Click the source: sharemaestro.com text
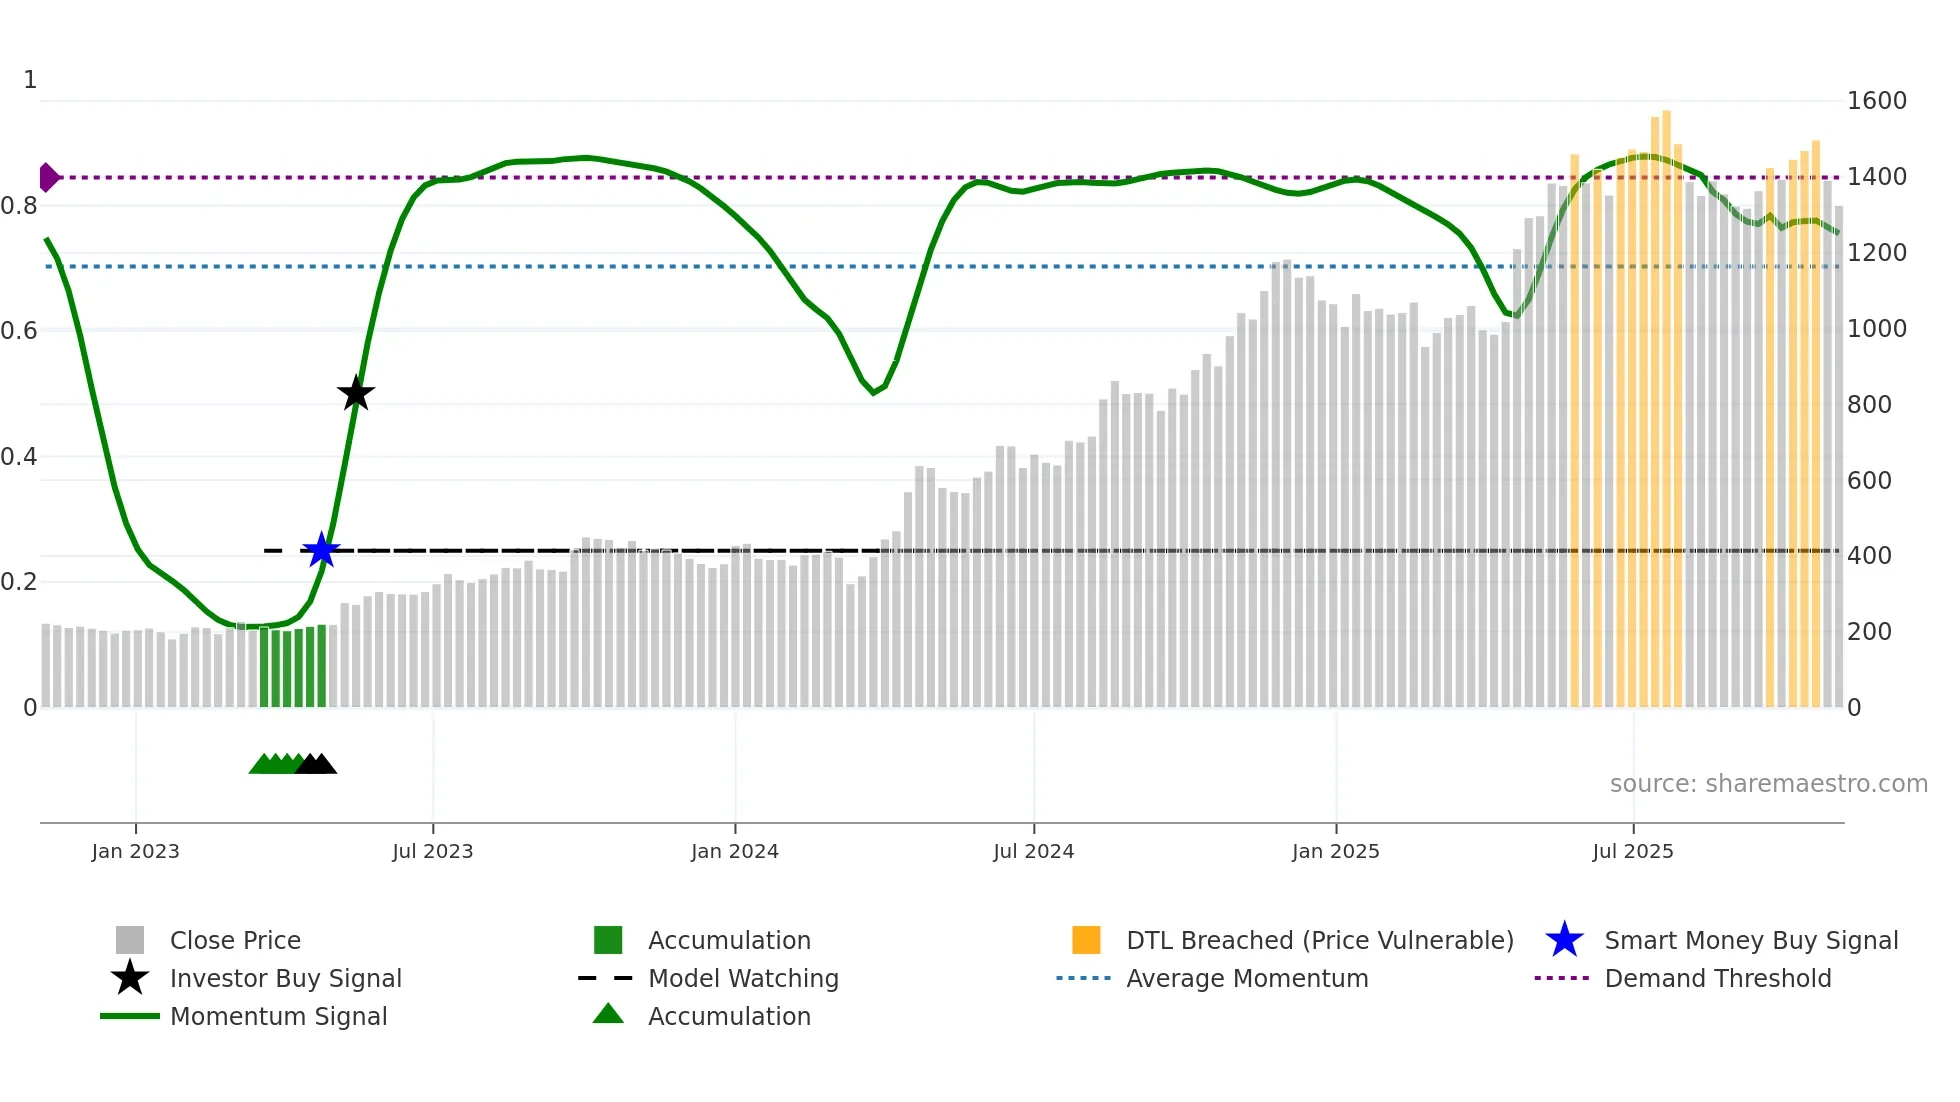The image size is (1960, 1102). point(1768,783)
